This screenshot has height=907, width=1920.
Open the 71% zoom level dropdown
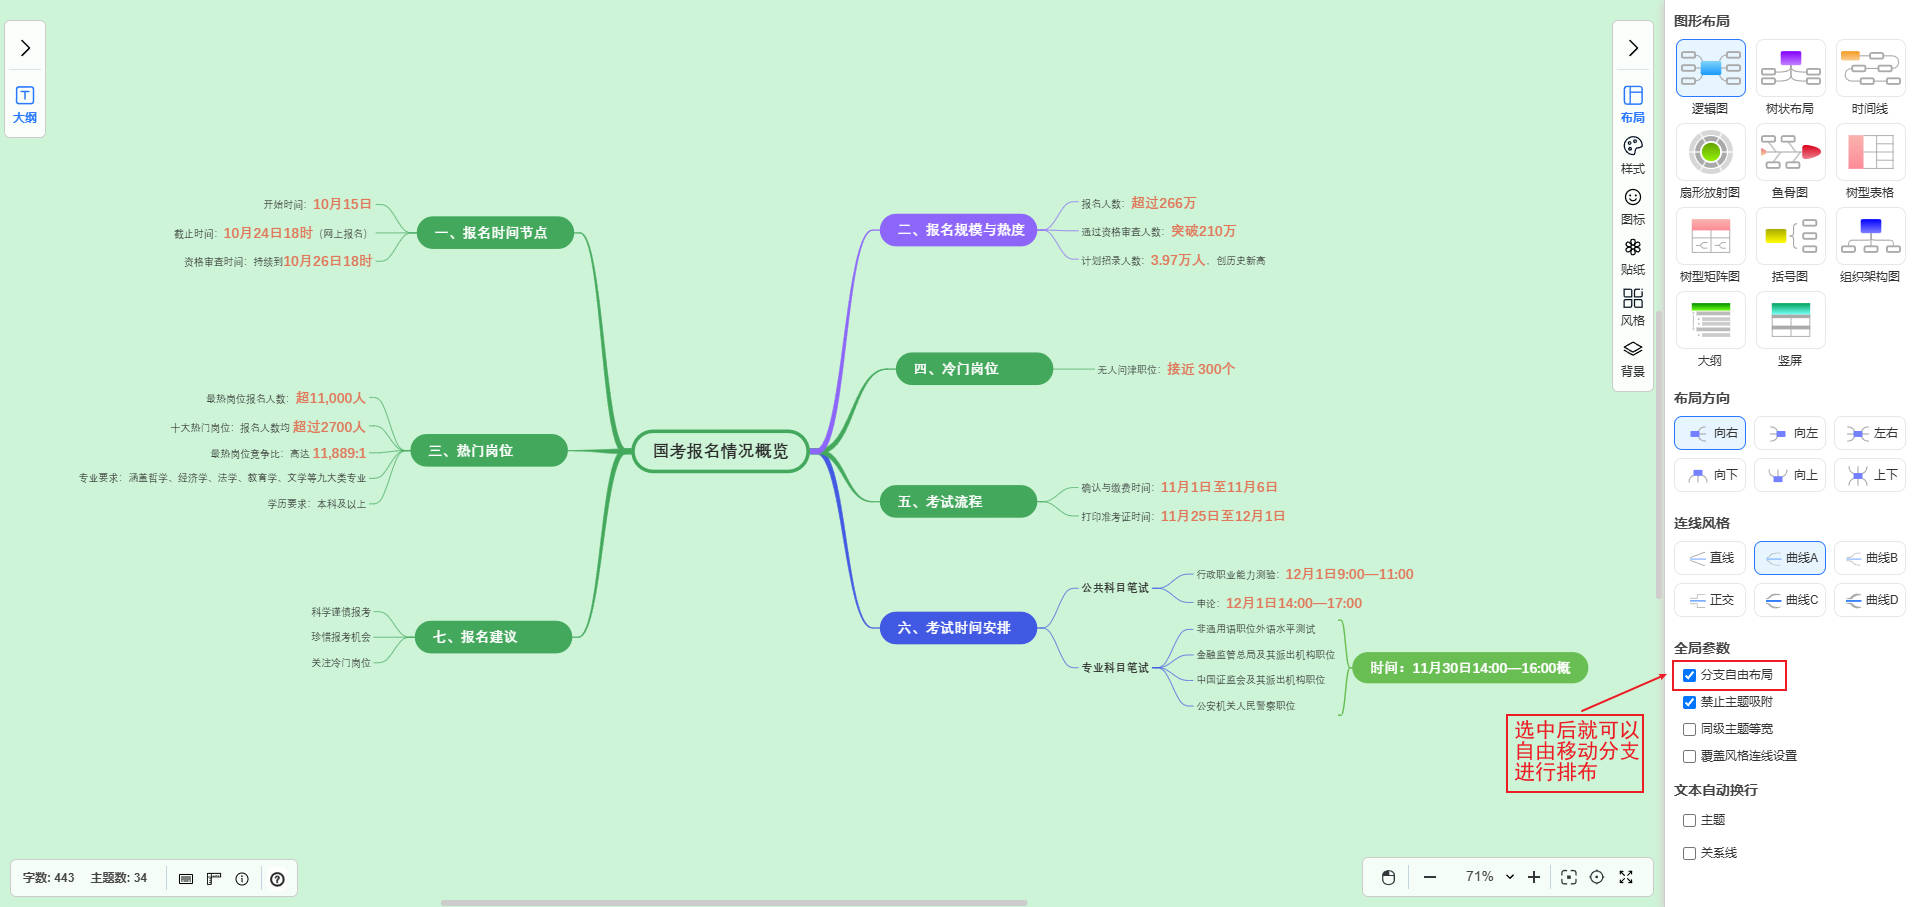click(x=1489, y=877)
